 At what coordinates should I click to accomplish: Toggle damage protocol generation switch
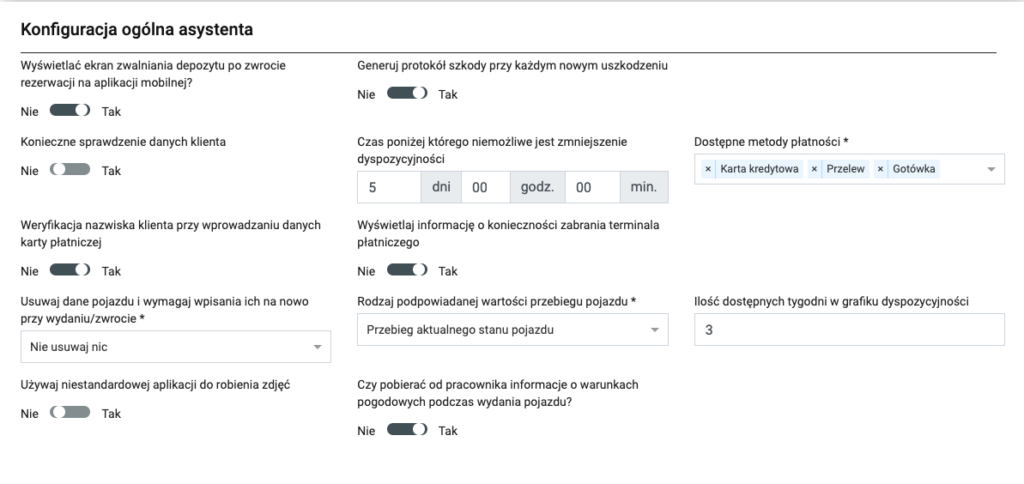click(407, 94)
